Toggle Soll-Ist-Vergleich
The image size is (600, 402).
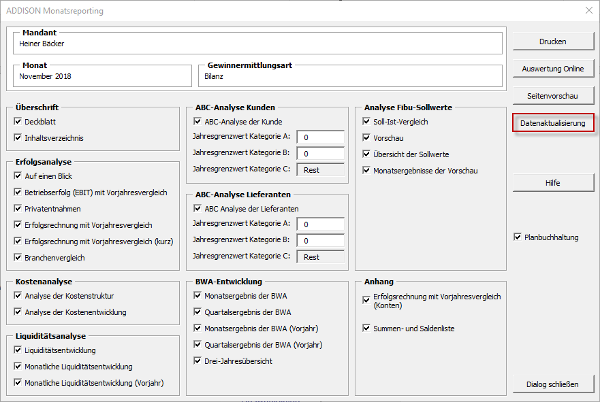(366, 122)
